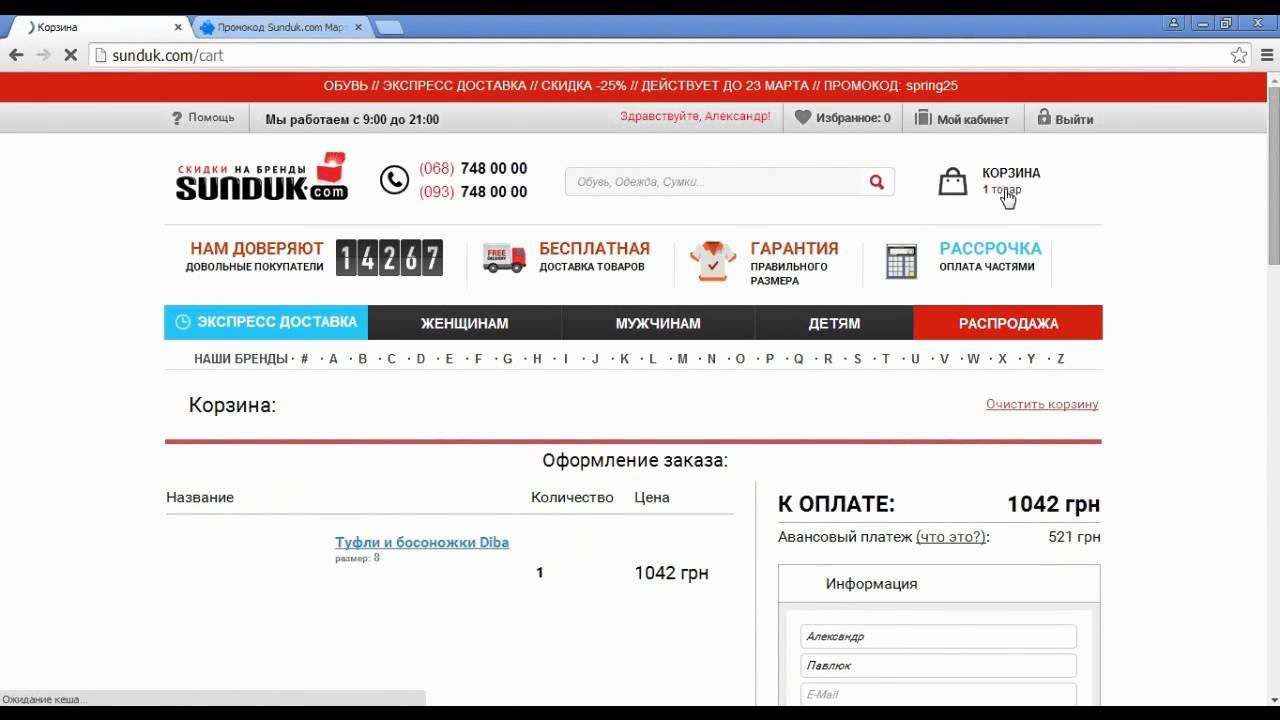The height and width of the screenshot is (720, 1280).
Task: Open the Распродажа section
Action: tap(1008, 323)
